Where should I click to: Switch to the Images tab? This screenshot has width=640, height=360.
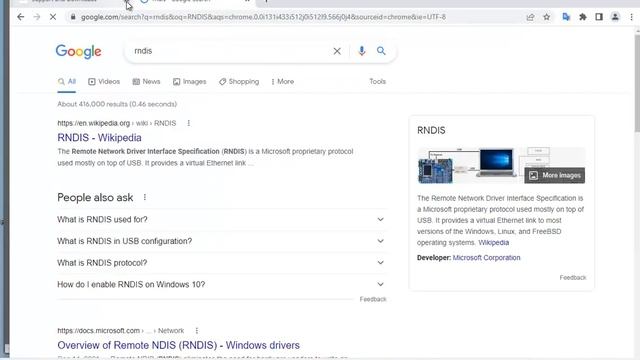(190, 82)
